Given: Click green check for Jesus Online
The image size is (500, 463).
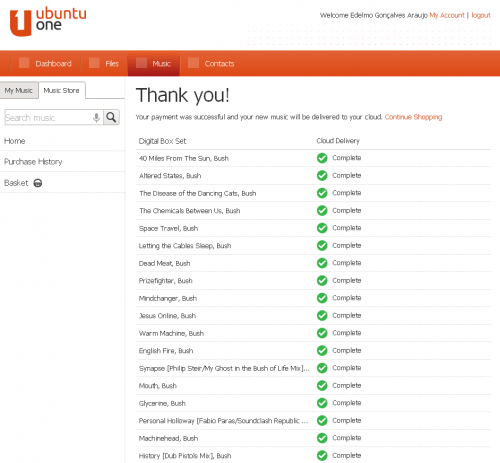Looking at the screenshot, I should click(322, 315).
